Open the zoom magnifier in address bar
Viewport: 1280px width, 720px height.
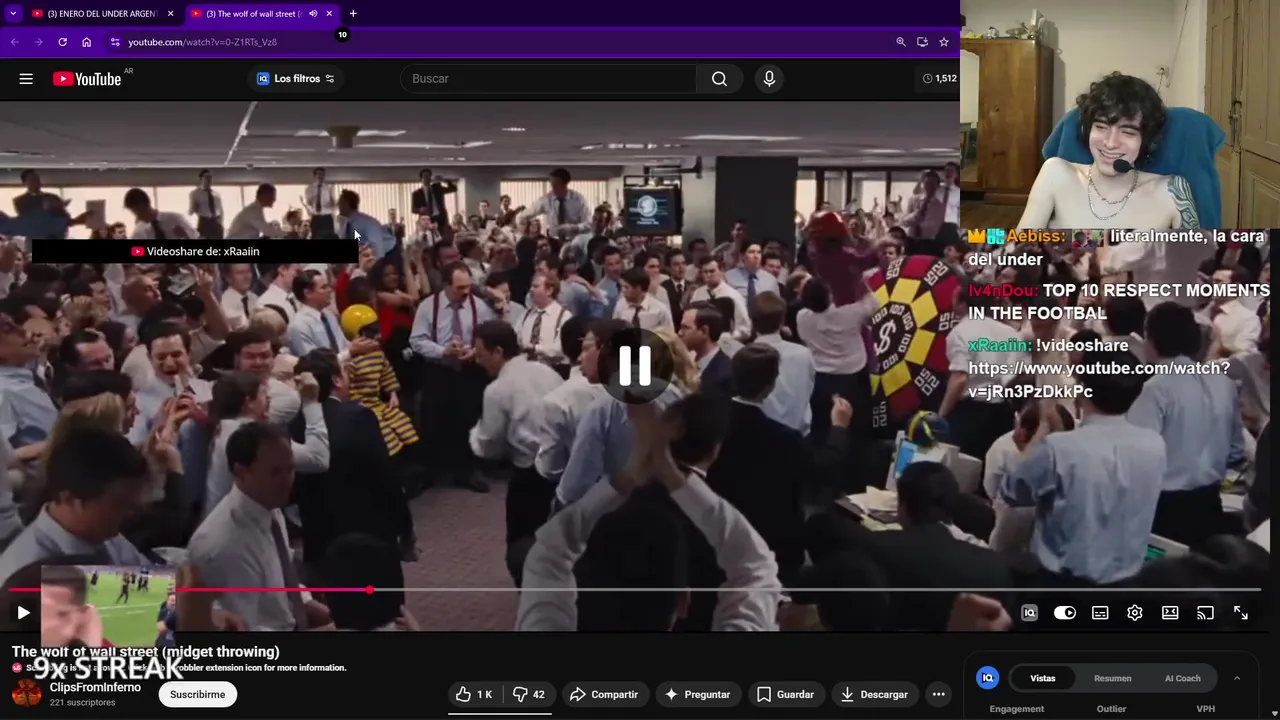click(901, 42)
